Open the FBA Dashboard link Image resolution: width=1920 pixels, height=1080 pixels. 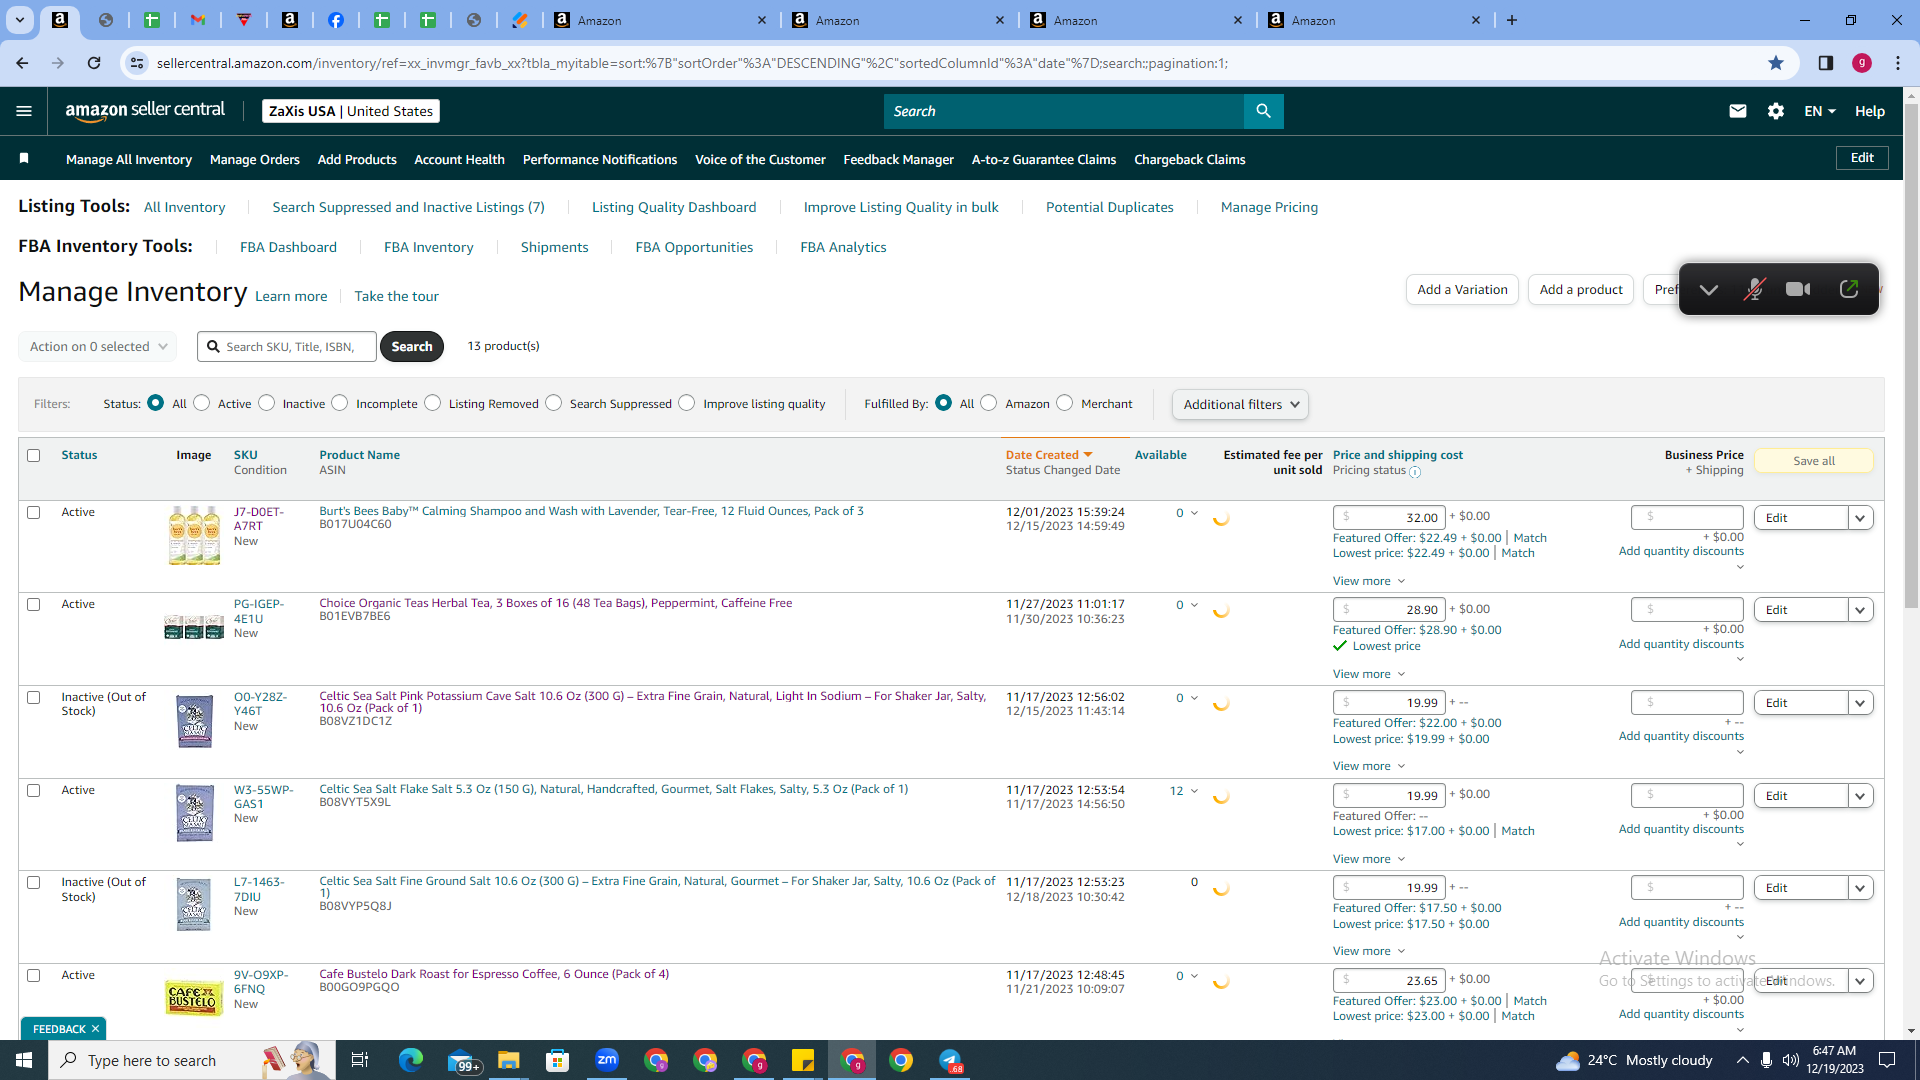click(288, 247)
